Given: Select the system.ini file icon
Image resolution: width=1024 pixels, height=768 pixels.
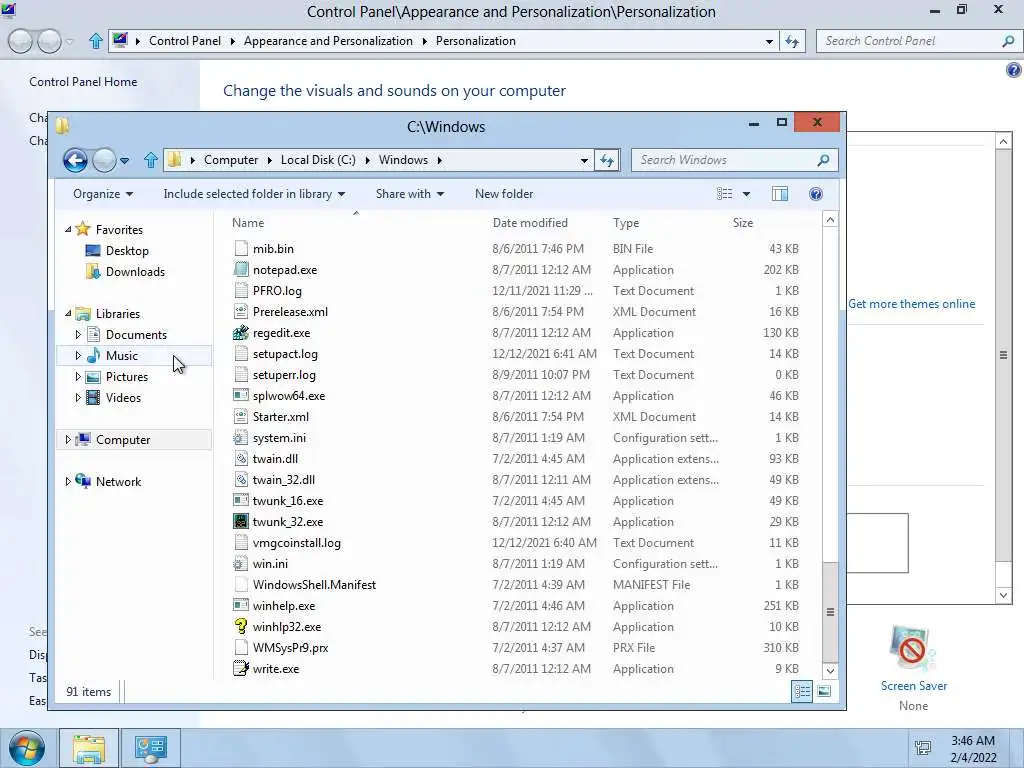Looking at the screenshot, I should point(241,438).
